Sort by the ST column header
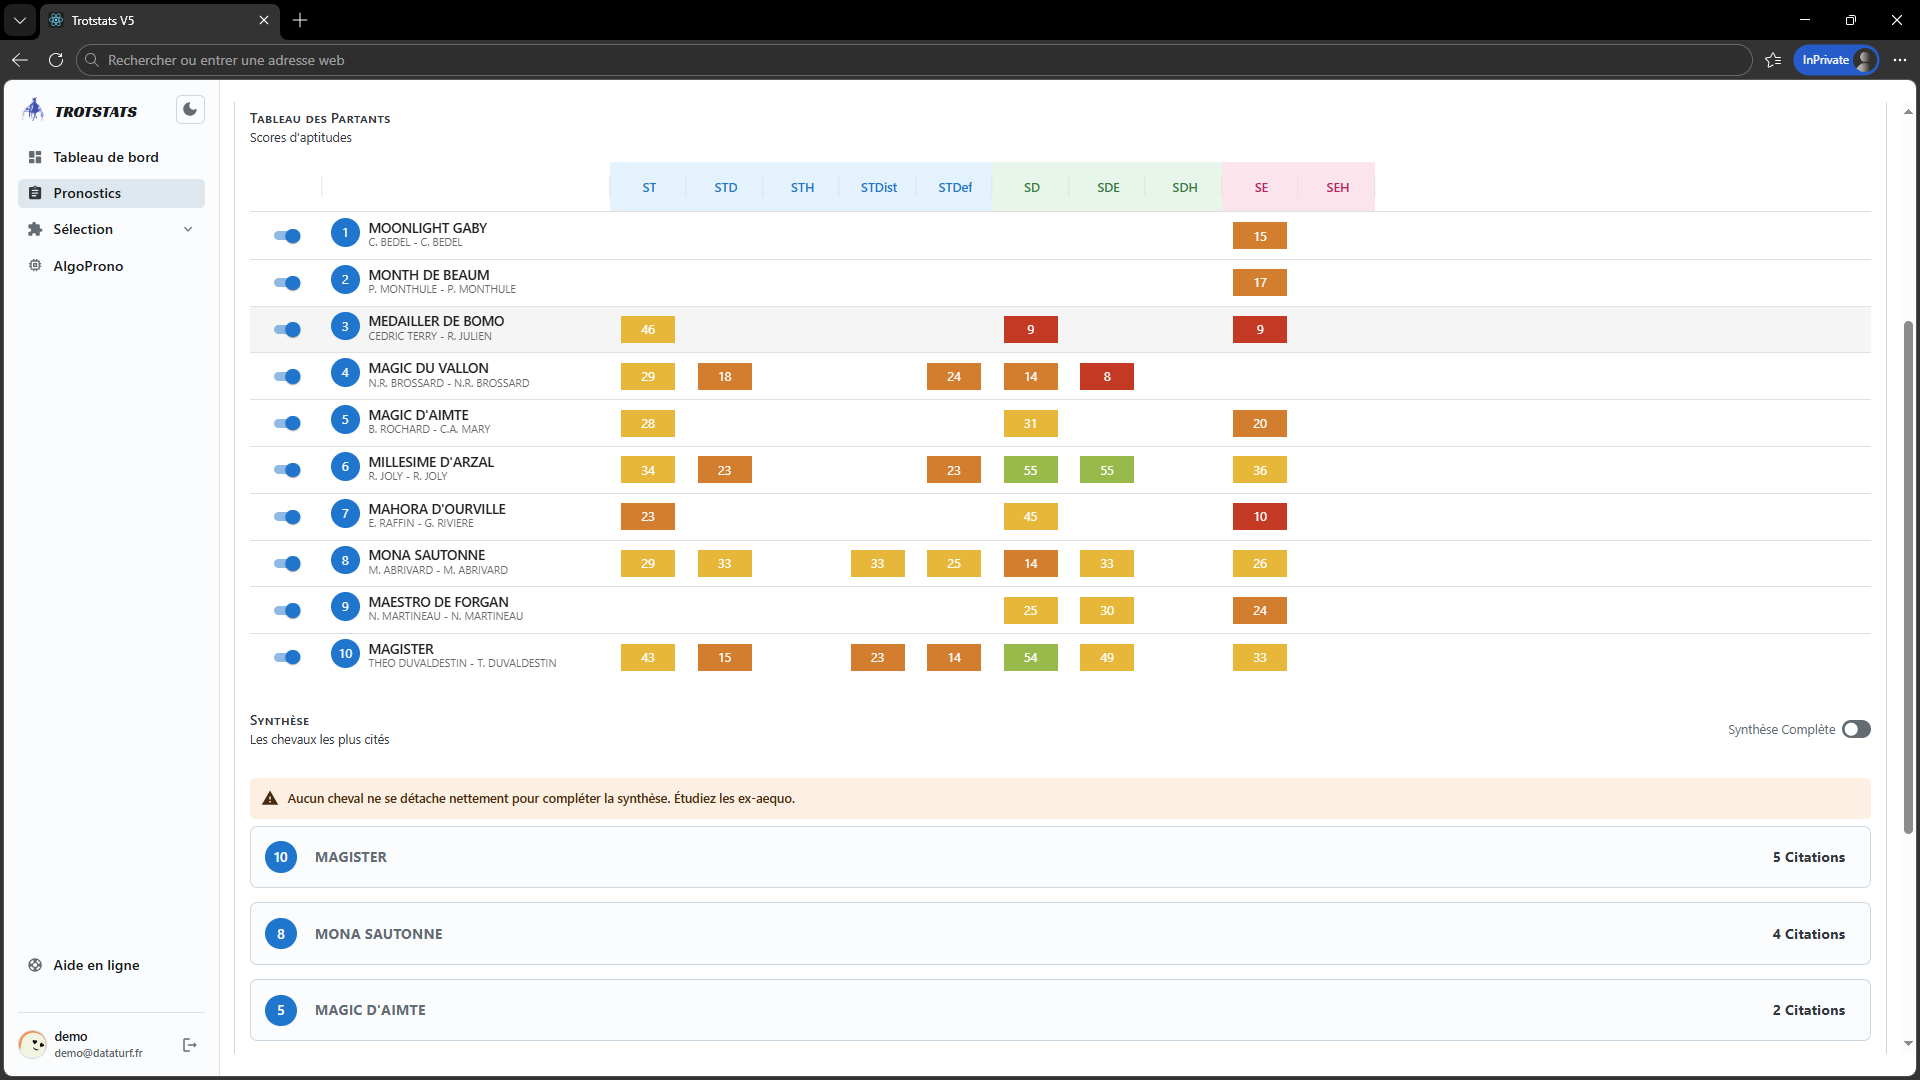 click(649, 187)
